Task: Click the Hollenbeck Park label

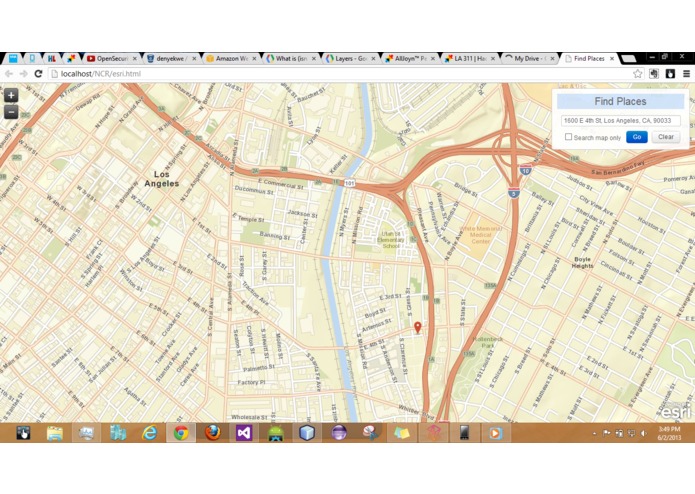Action: pyautogui.click(x=487, y=342)
